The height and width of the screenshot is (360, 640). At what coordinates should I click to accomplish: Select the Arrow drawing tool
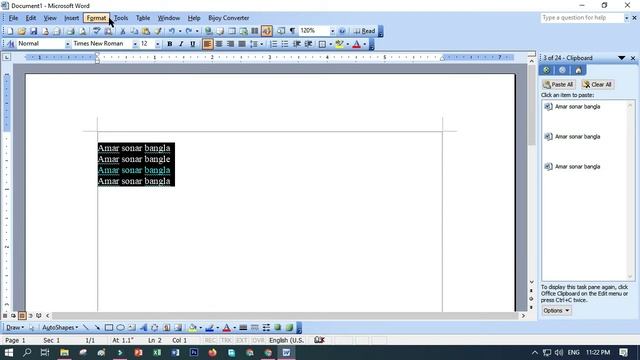(x=97, y=327)
